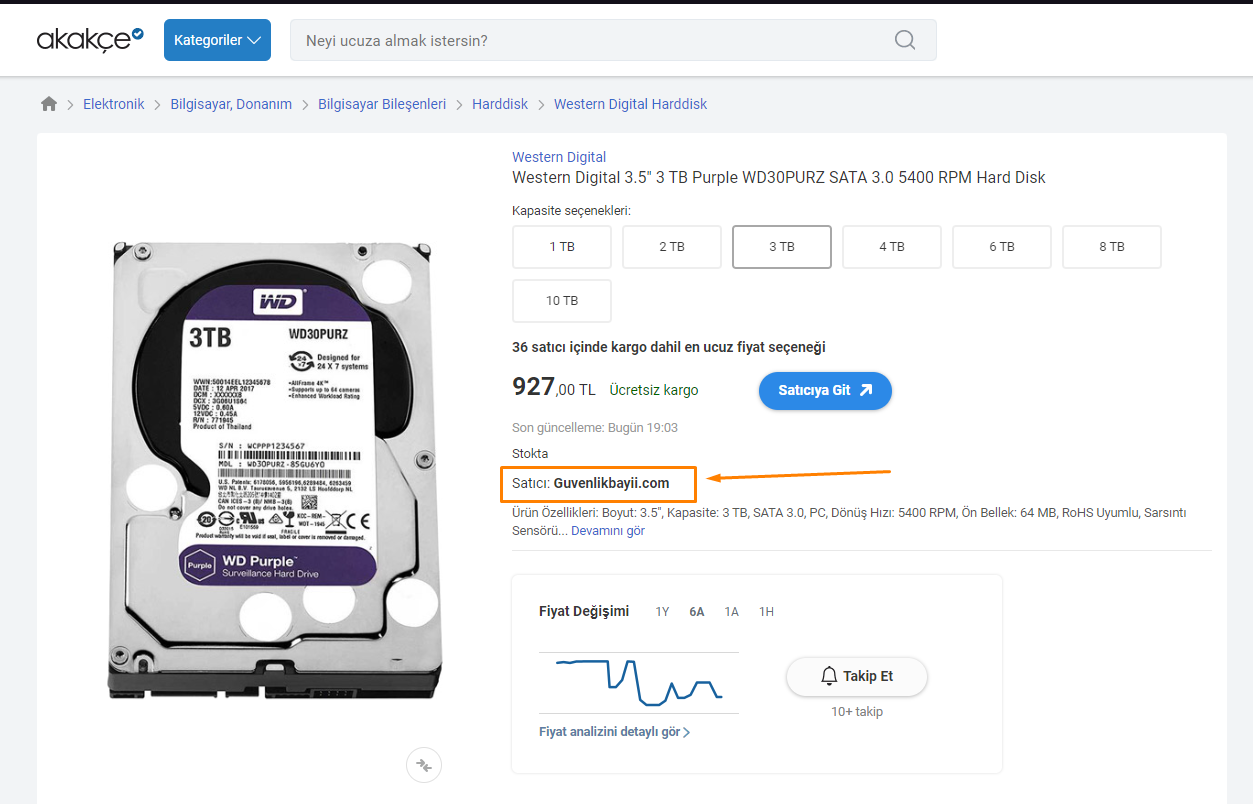The width and height of the screenshot is (1253, 804).
Task: Select the 8 TB capacity option
Action: pyautogui.click(x=1112, y=247)
